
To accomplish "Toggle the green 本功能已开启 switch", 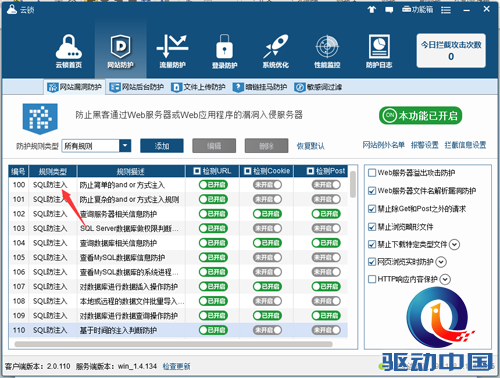I will [420, 116].
